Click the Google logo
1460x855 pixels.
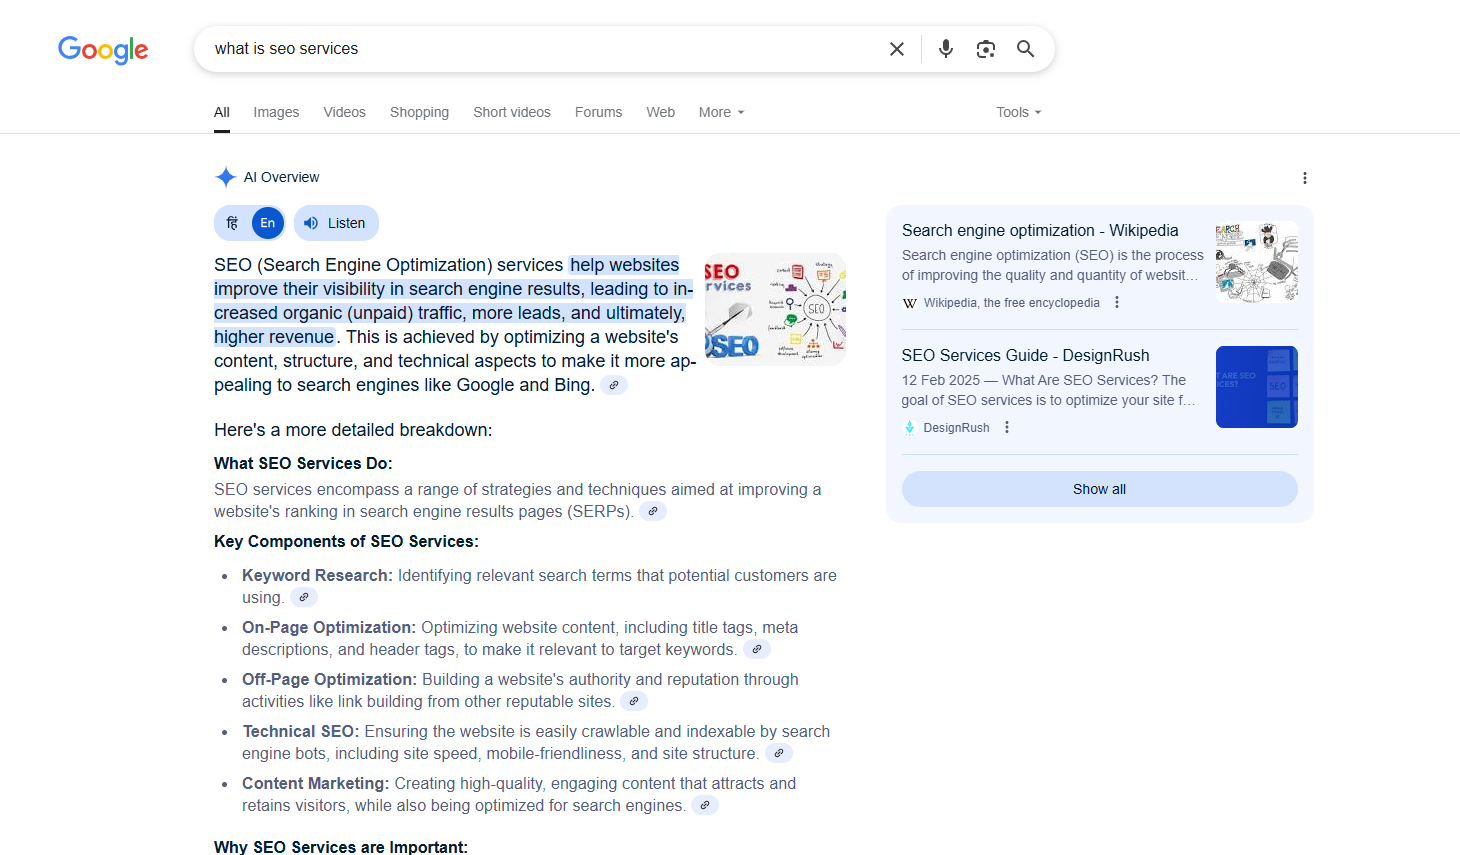103,49
